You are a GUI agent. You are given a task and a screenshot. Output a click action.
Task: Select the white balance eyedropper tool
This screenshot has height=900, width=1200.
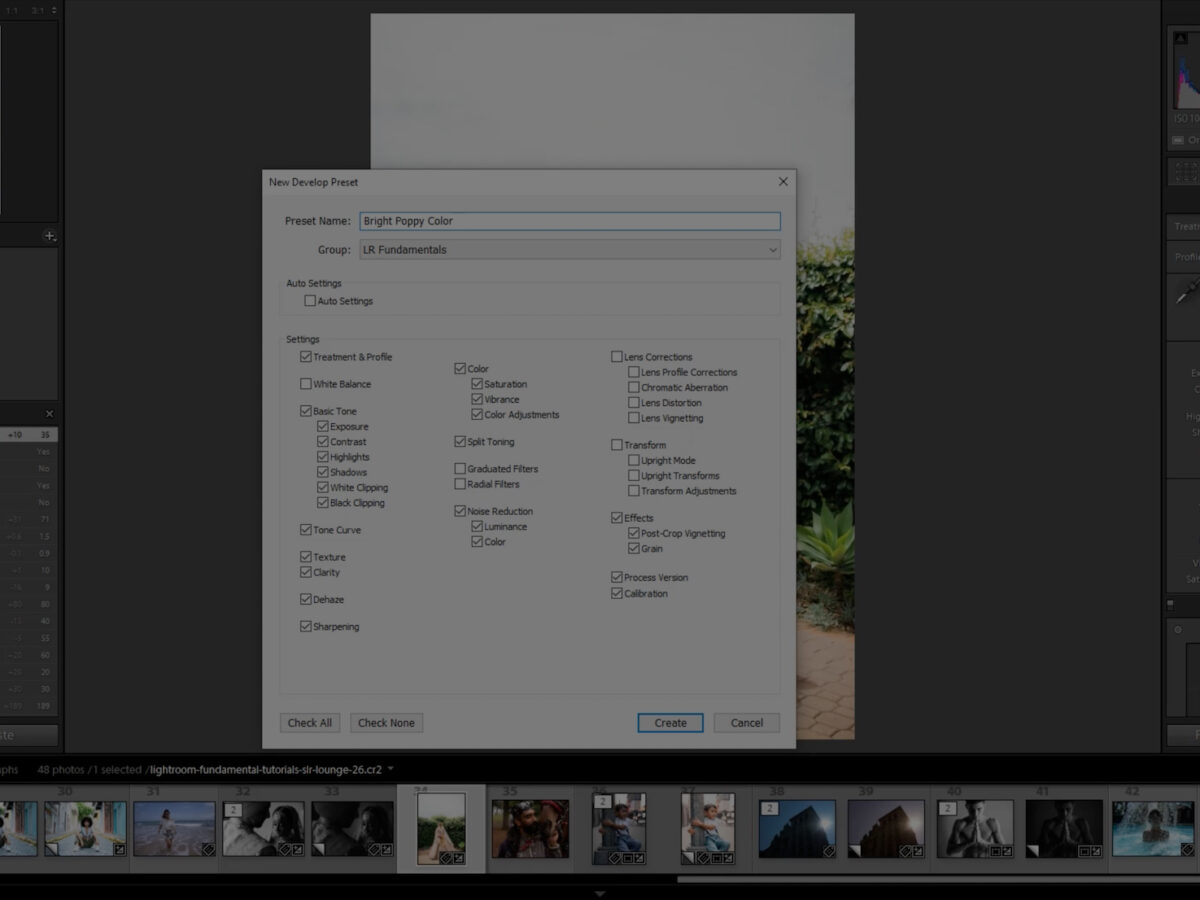click(1187, 292)
